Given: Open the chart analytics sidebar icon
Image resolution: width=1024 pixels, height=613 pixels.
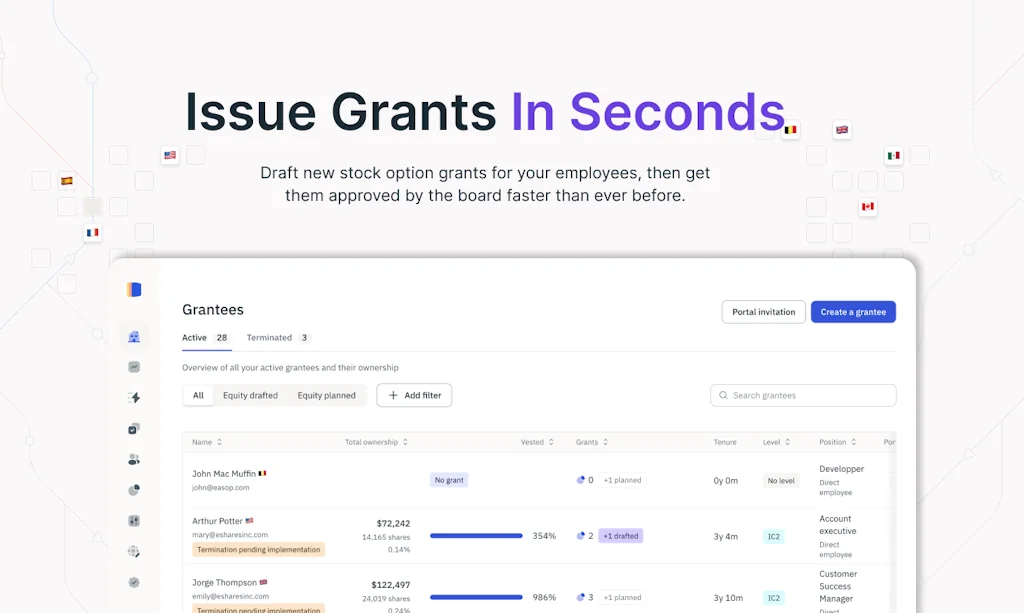Looking at the screenshot, I should pyautogui.click(x=134, y=367).
